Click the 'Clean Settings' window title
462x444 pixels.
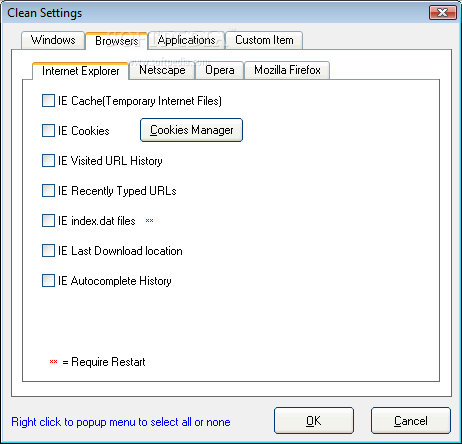[x=45, y=13]
